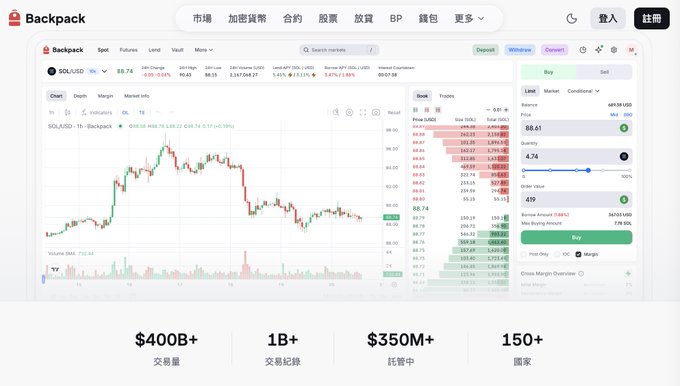Open the 1h timeframe selector
The height and width of the screenshot is (386, 680).
click(x=51, y=112)
